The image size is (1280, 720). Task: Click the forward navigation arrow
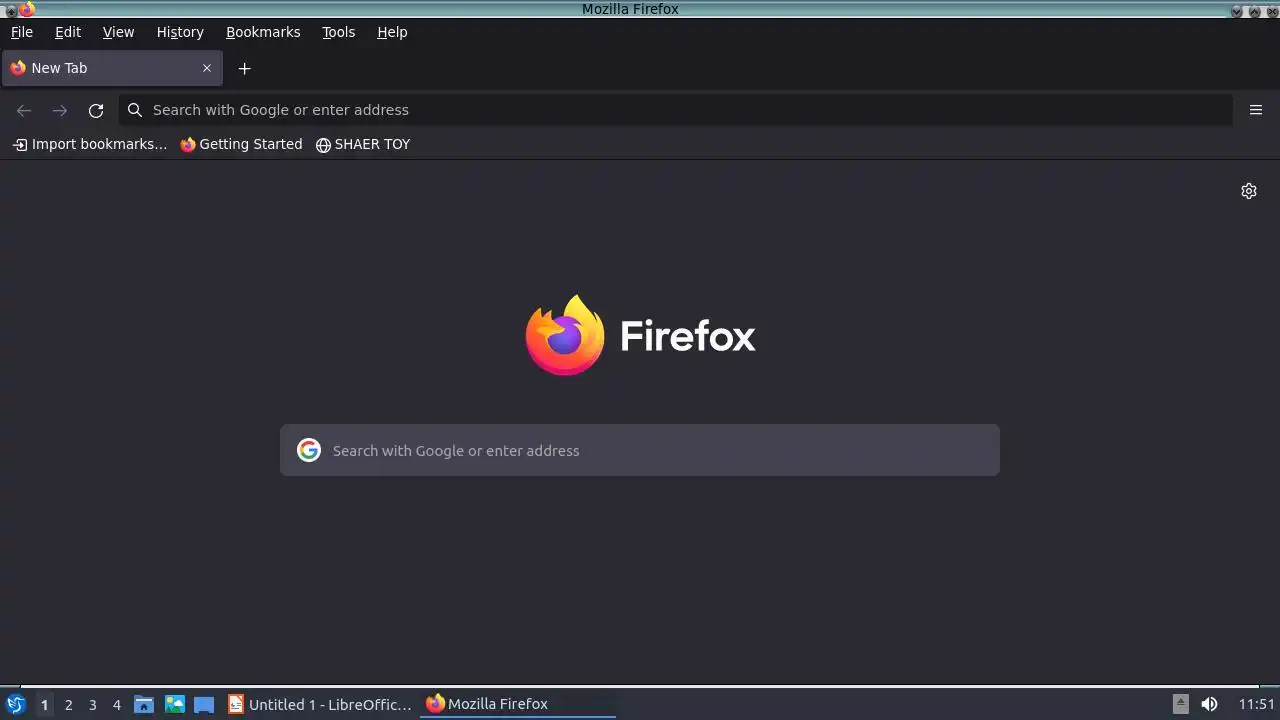pos(60,110)
